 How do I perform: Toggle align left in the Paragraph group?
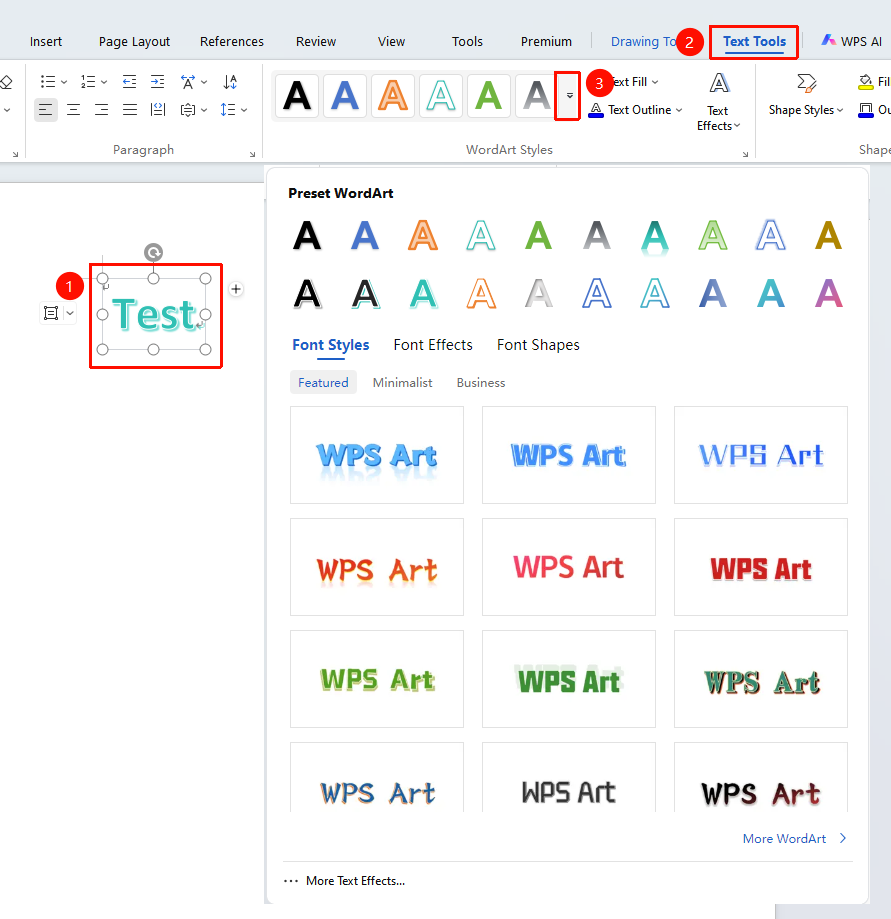[46, 110]
